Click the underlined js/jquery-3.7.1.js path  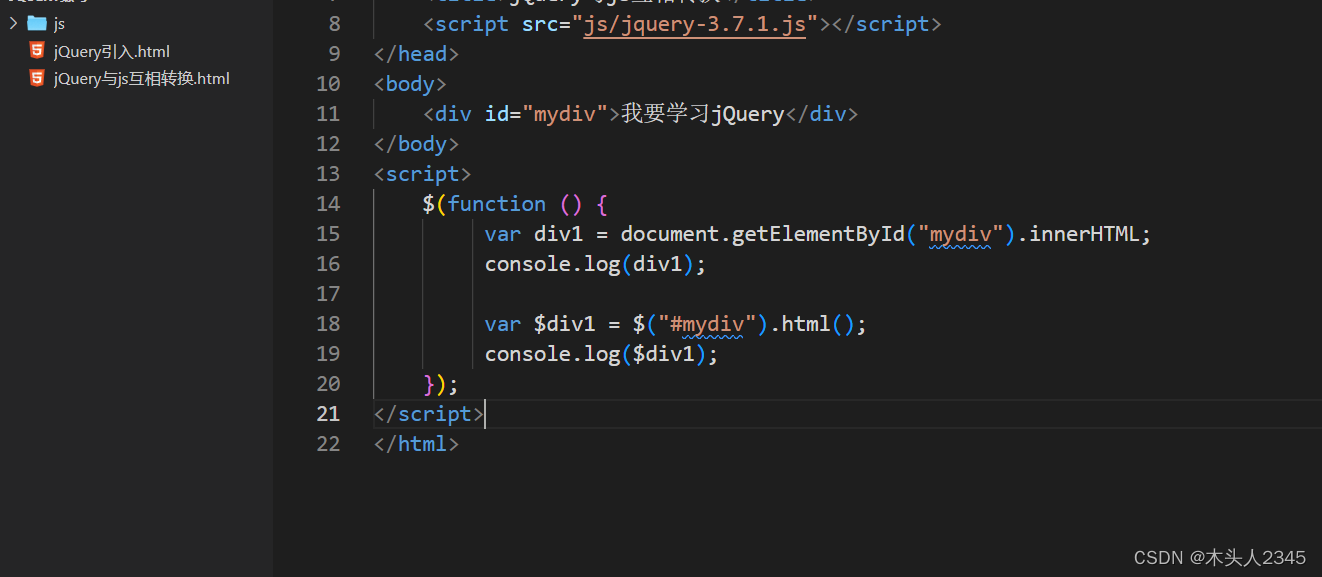[x=694, y=23]
